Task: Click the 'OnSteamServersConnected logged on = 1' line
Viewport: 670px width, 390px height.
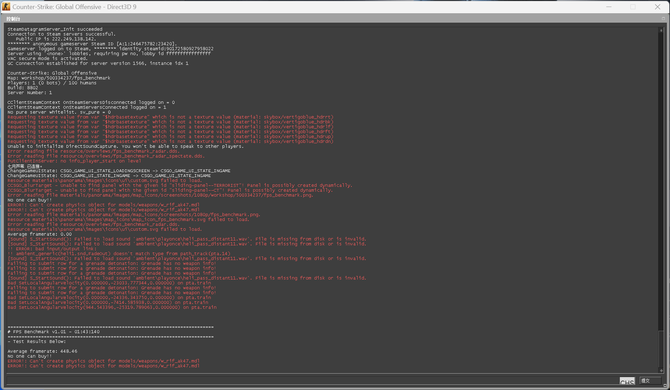Action: point(87,107)
